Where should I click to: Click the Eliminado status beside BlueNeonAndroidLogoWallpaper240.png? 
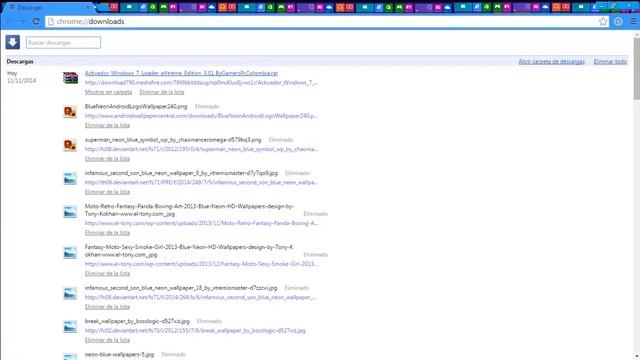pyautogui.click(x=207, y=107)
